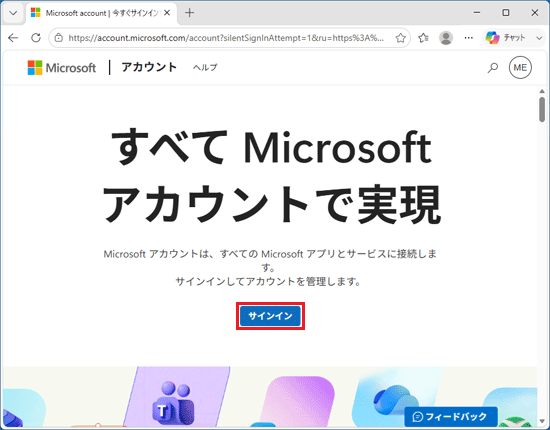Minimize the browser window
This screenshot has height=430, width=550.
coord(477,13)
